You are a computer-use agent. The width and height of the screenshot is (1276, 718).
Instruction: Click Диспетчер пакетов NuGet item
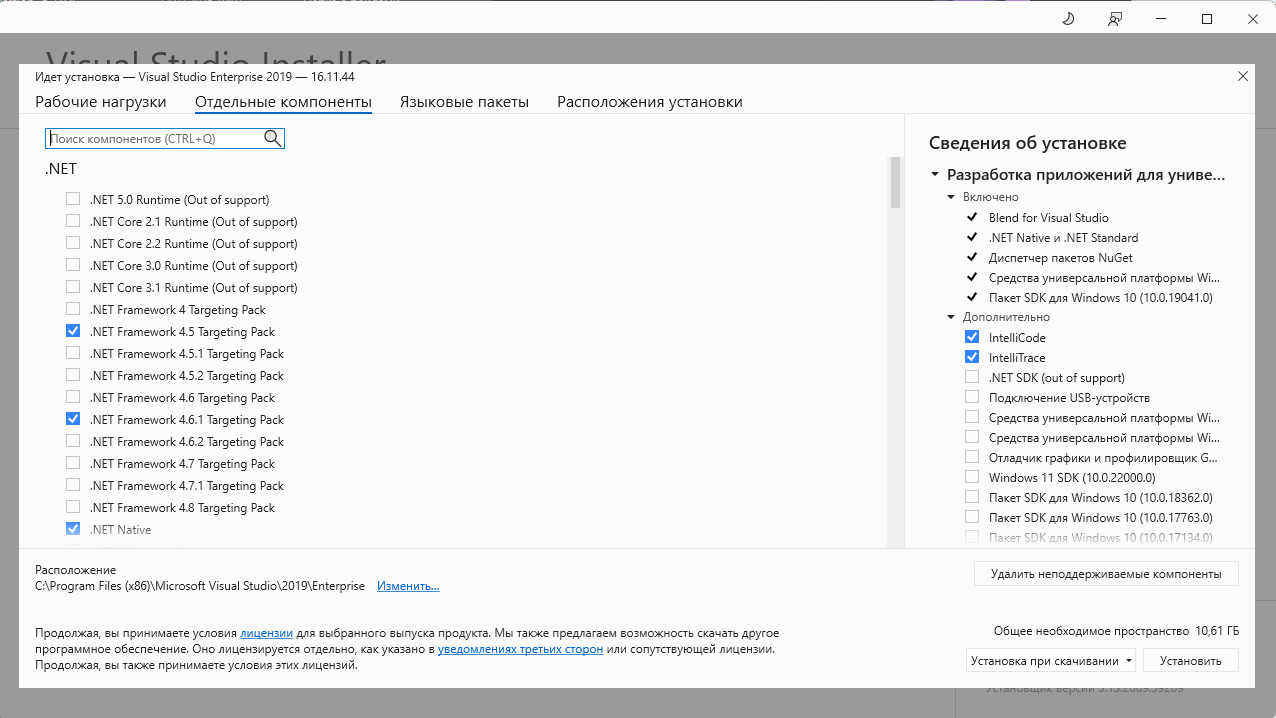pyautogui.click(x=1060, y=257)
